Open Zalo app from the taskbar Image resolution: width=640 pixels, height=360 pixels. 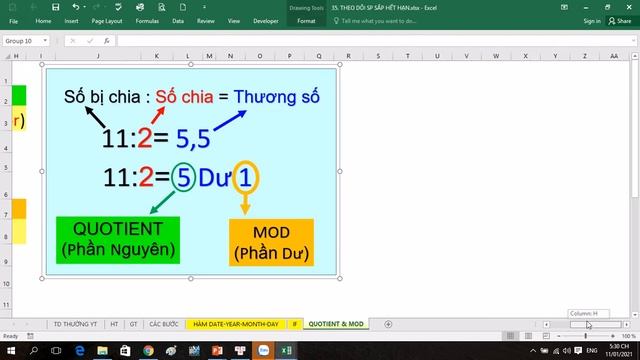pos(263,351)
